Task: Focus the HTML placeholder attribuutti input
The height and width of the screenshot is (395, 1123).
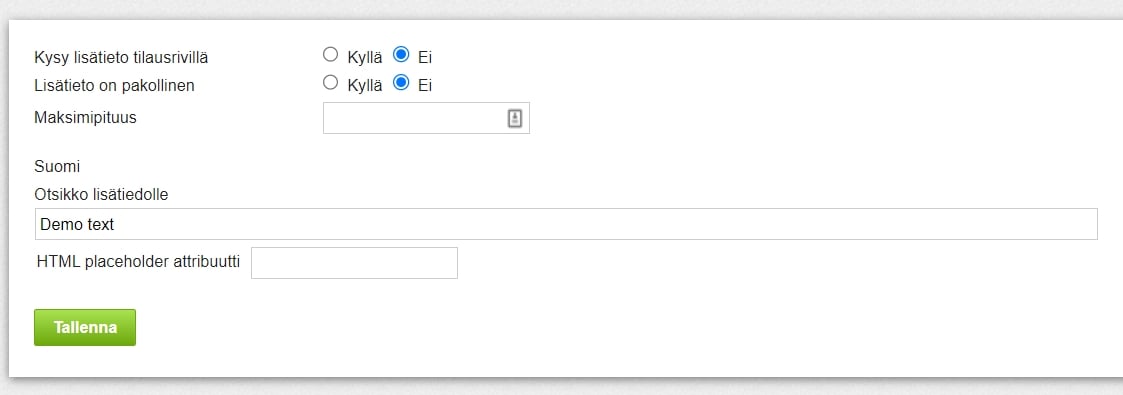Action: coord(354,263)
